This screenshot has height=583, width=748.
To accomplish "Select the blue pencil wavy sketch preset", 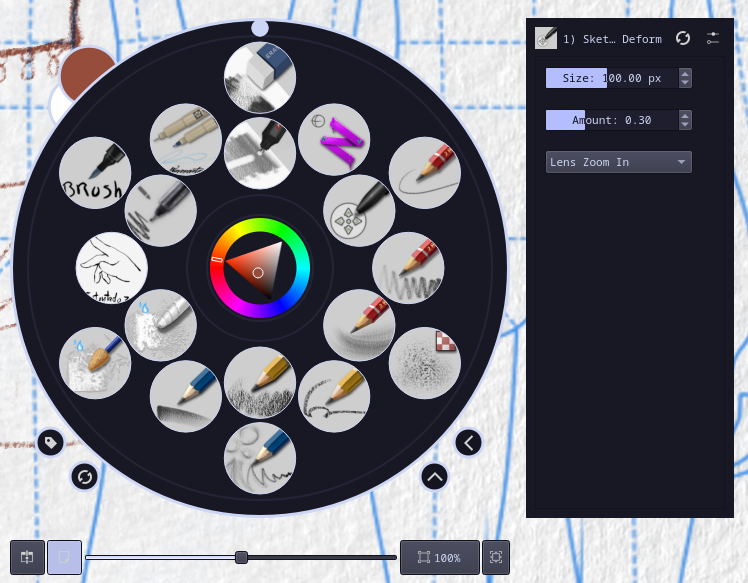I will click(x=260, y=458).
